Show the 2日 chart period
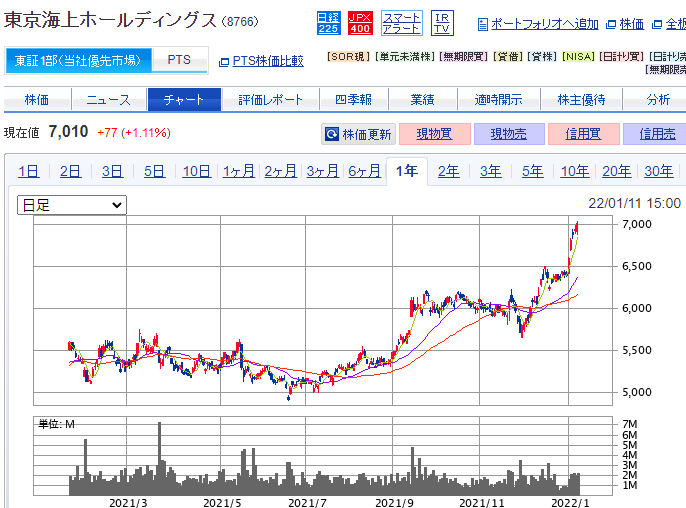The width and height of the screenshot is (686, 508). (x=71, y=171)
